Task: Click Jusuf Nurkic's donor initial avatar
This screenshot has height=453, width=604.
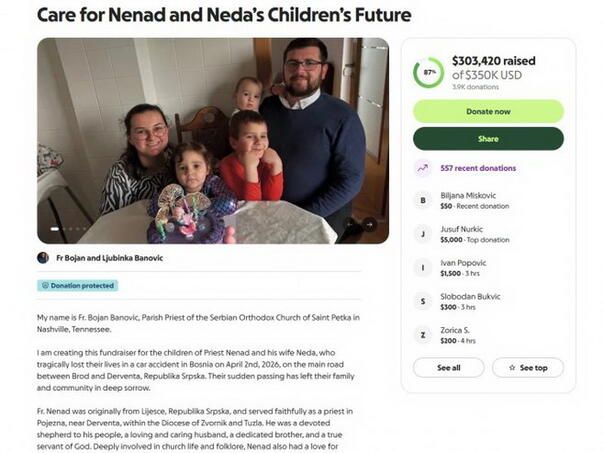Action: pyautogui.click(x=421, y=233)
